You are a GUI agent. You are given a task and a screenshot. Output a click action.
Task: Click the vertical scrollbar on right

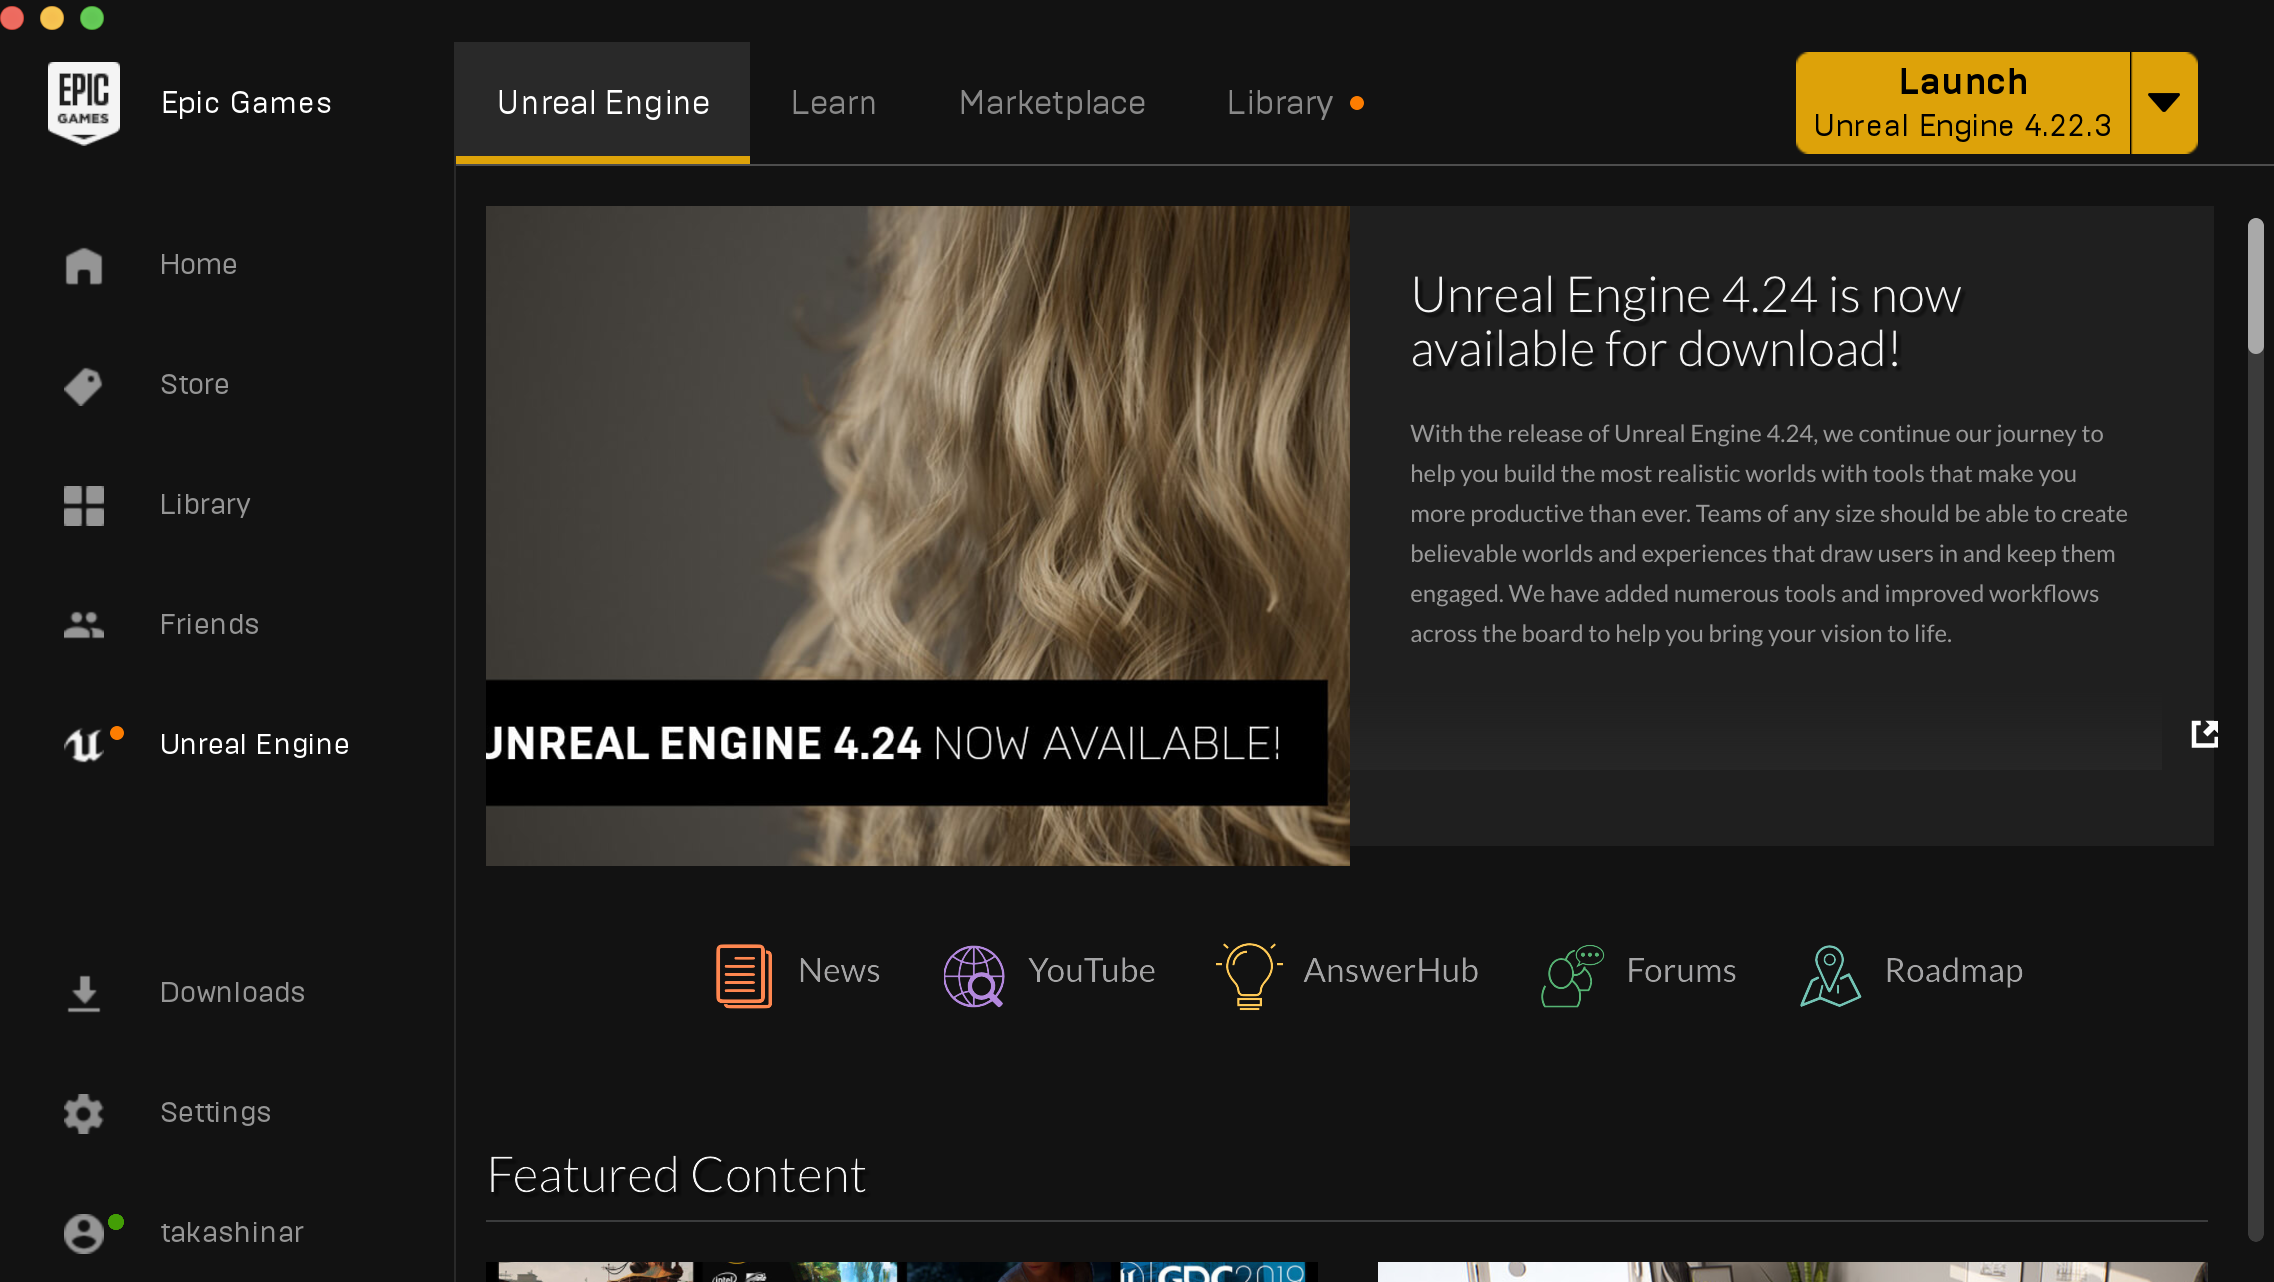click(2255, 285)
